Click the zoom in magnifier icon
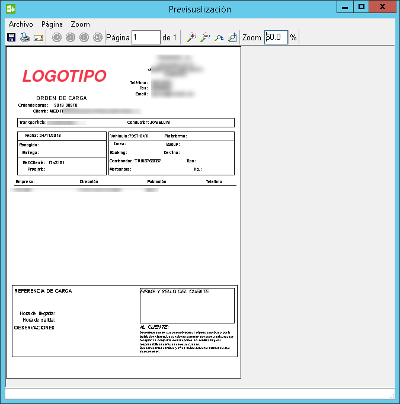Image resolution: width=400 pixels, height=404 pixels. click(x=191, y=37)
